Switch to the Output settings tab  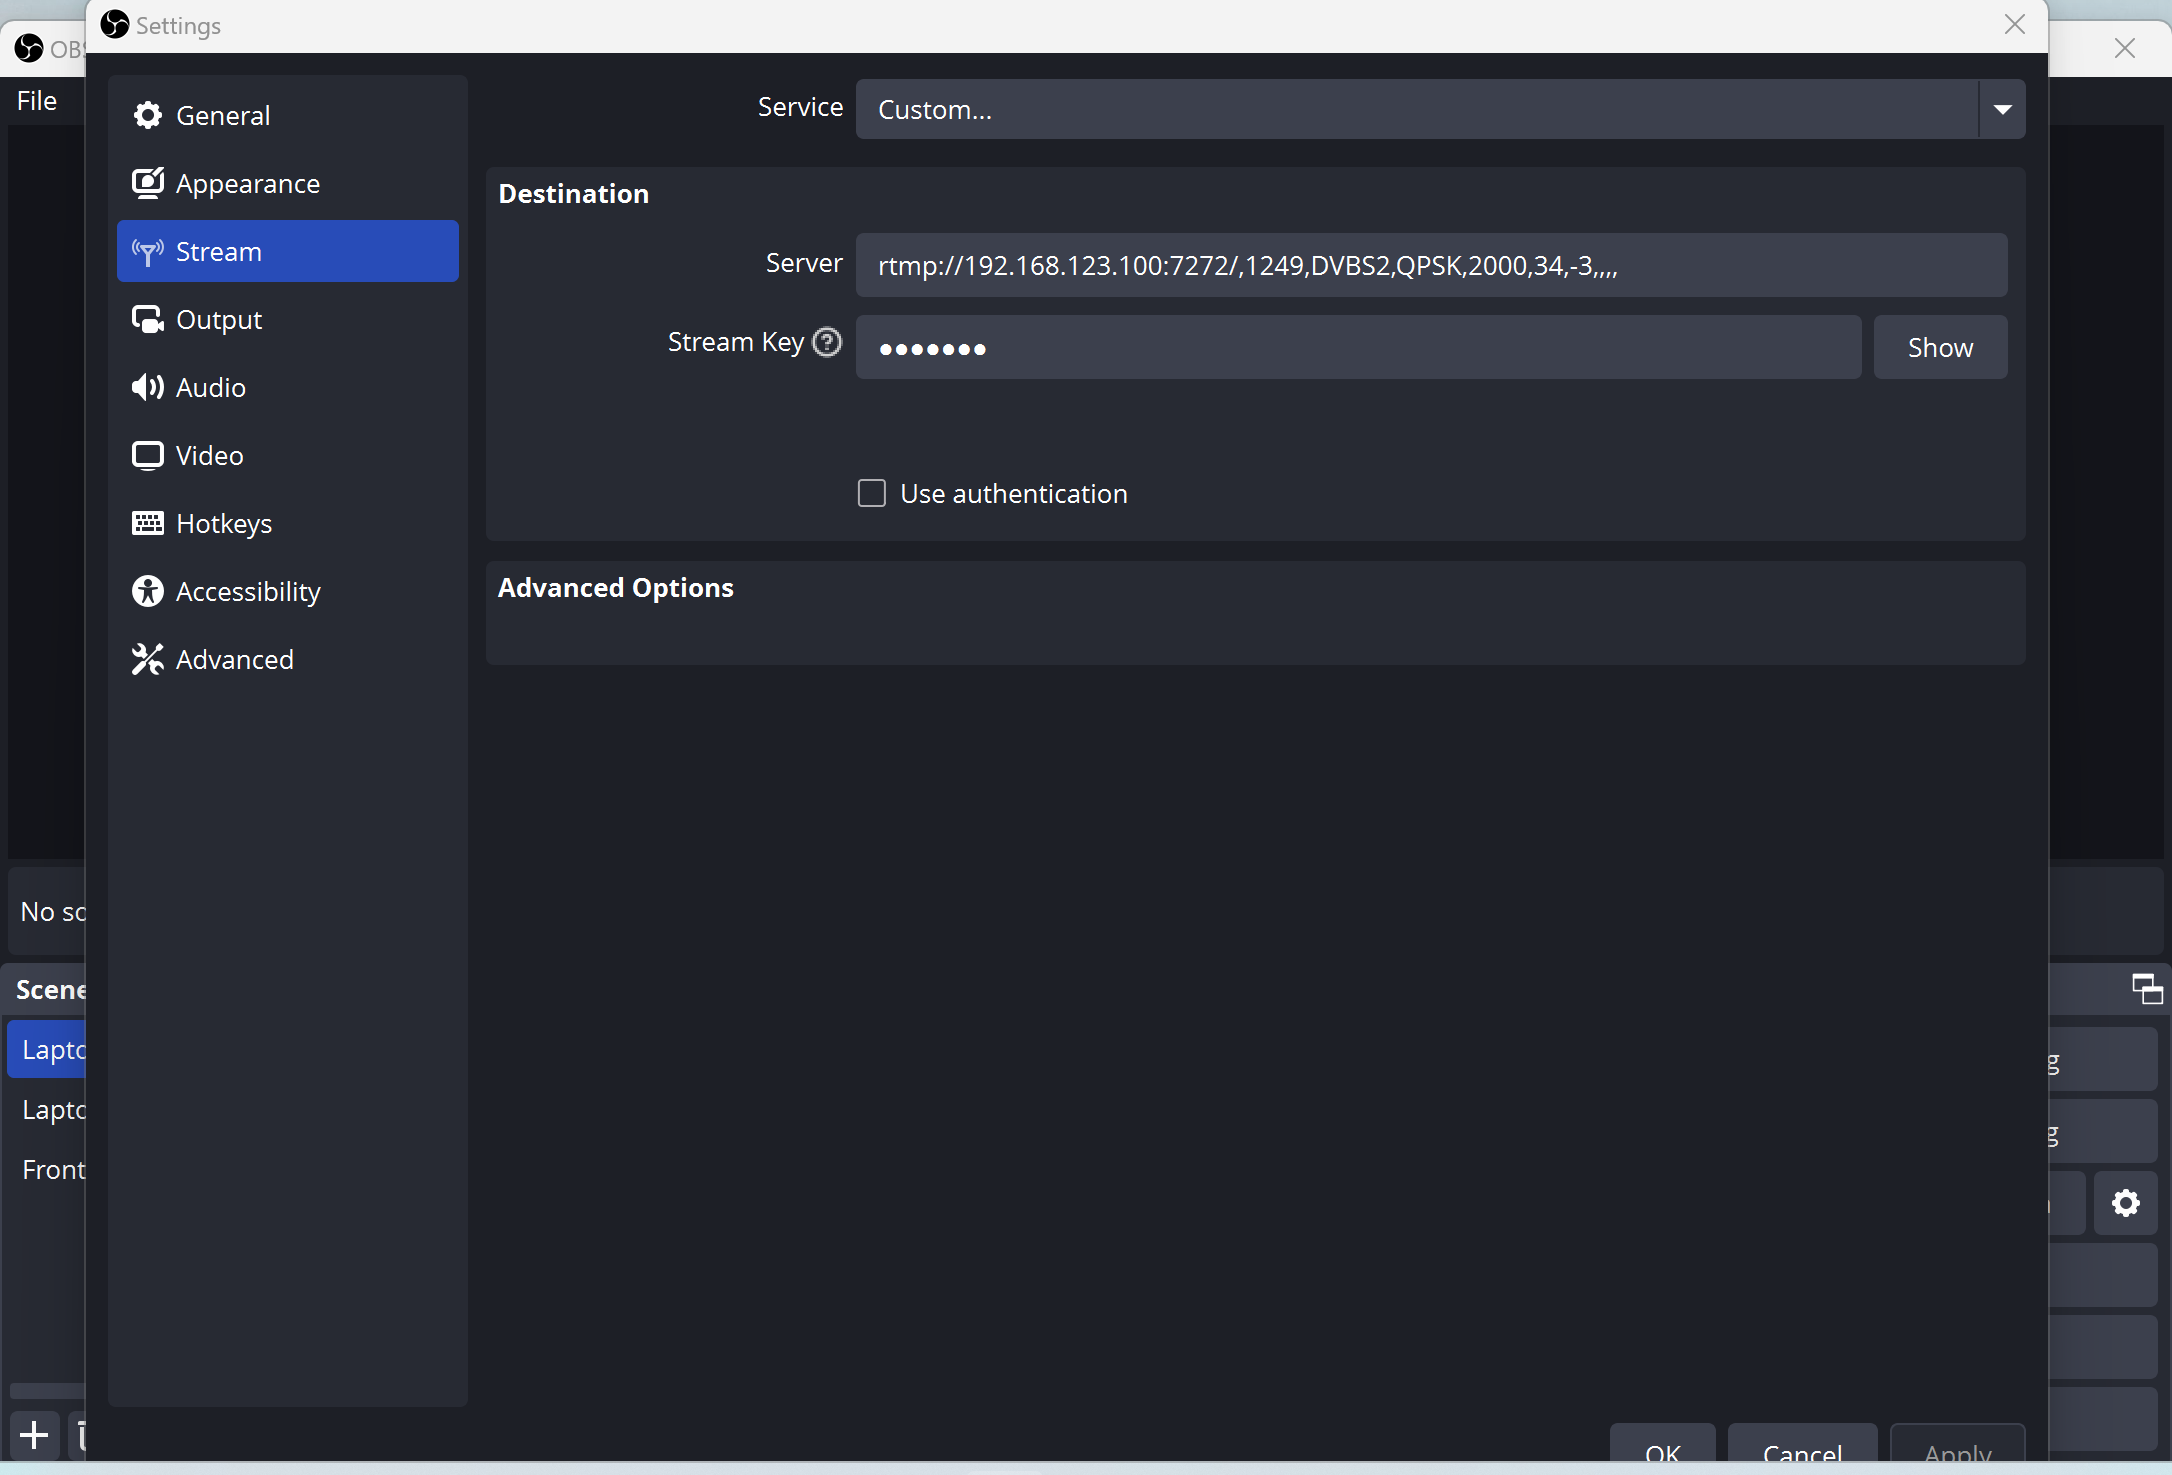(x=288, y=320)
